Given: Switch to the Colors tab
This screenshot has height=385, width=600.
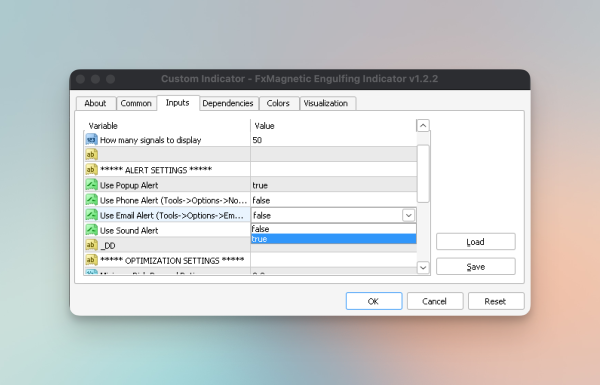Looking at the screenshot, I should point(278,103).
